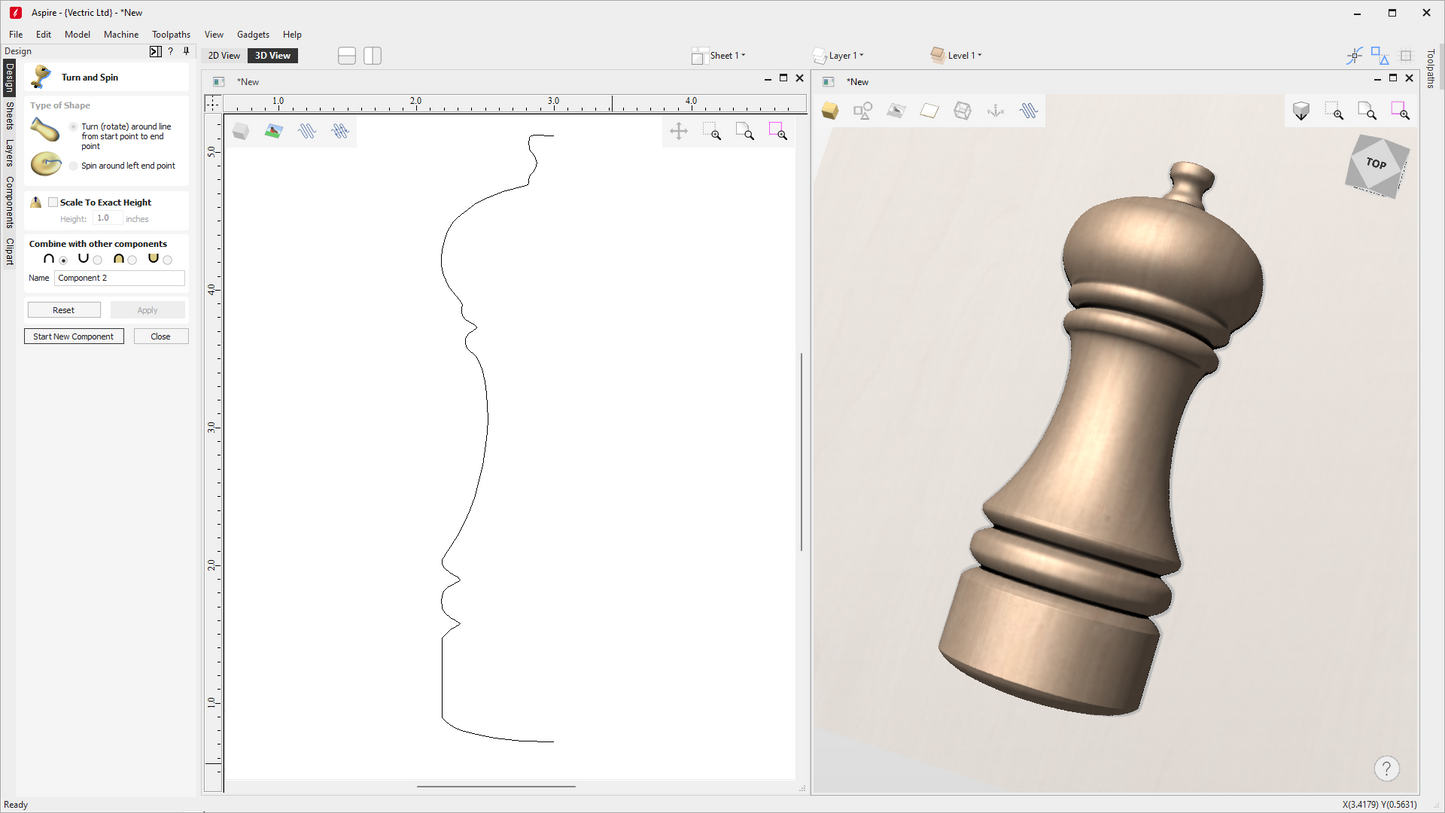
Task: Click the Reset button
Action: (x=64, y=310)
